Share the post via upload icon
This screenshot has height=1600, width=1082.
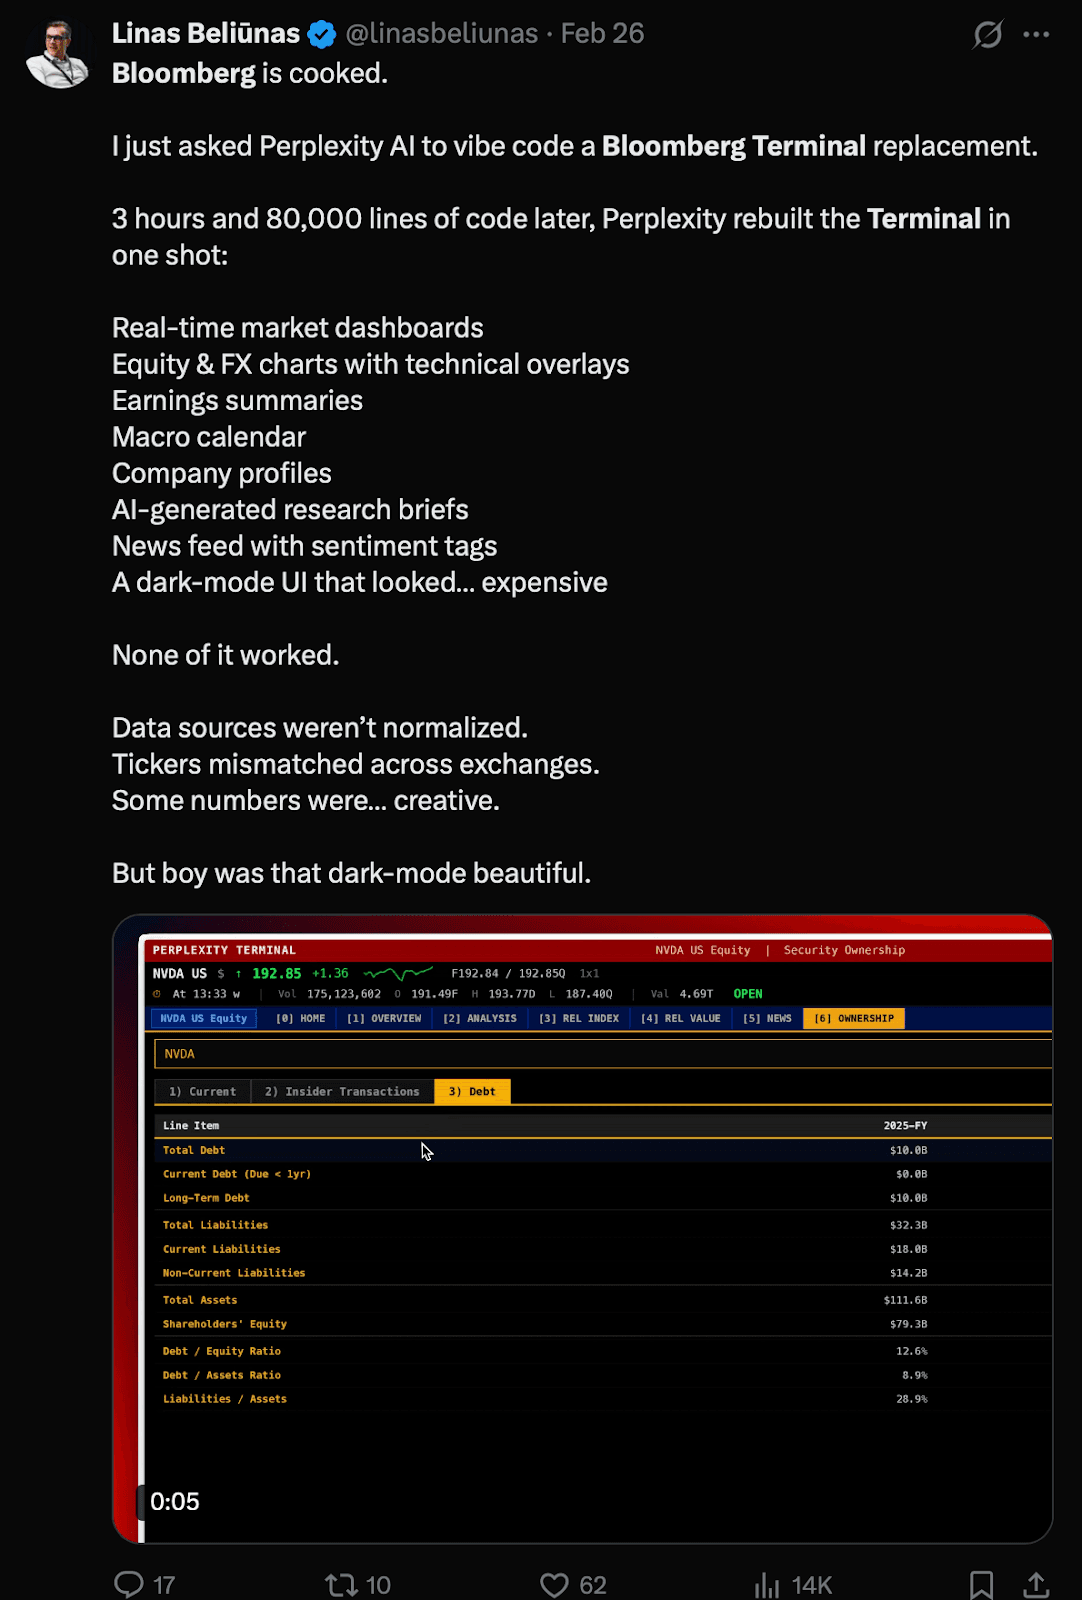click(1036, 1584)
